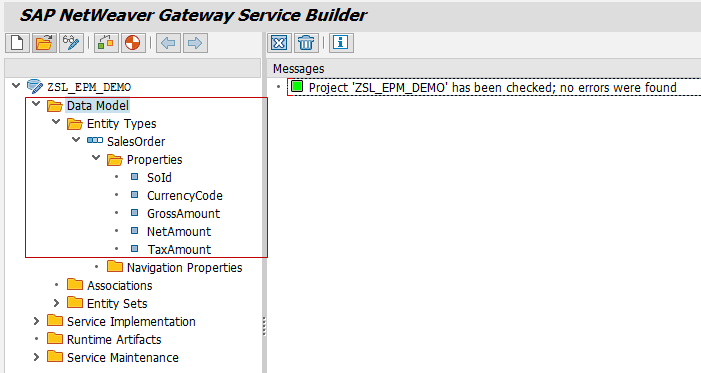Click the Navigation Properties folder icon
Screen dimensions: 701x373
[114, 267]
